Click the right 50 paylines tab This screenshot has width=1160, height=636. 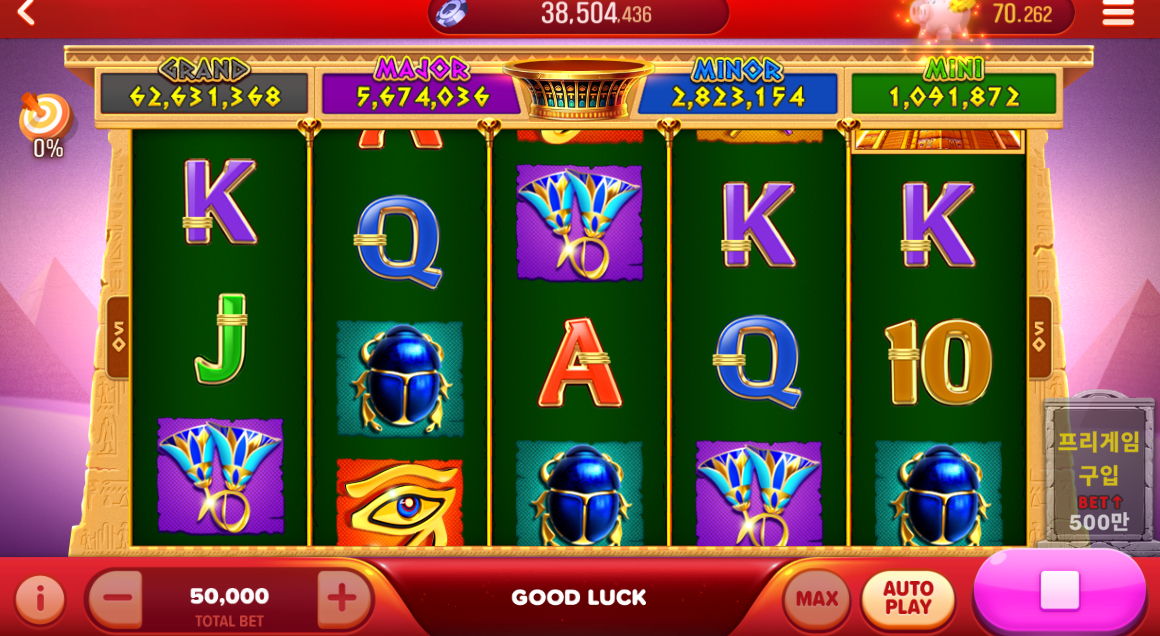click(x=1039, y=337)
